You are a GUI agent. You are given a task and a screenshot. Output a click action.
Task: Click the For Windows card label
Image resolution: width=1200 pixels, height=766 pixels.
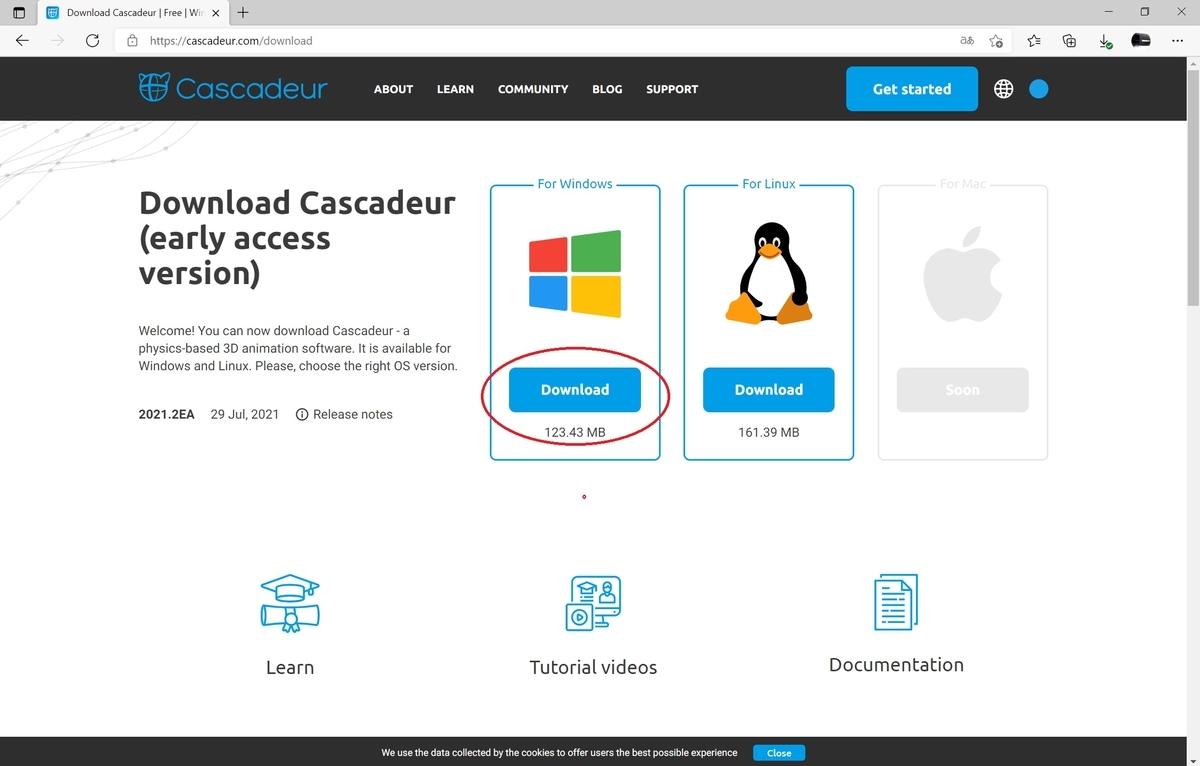point(575,184)
